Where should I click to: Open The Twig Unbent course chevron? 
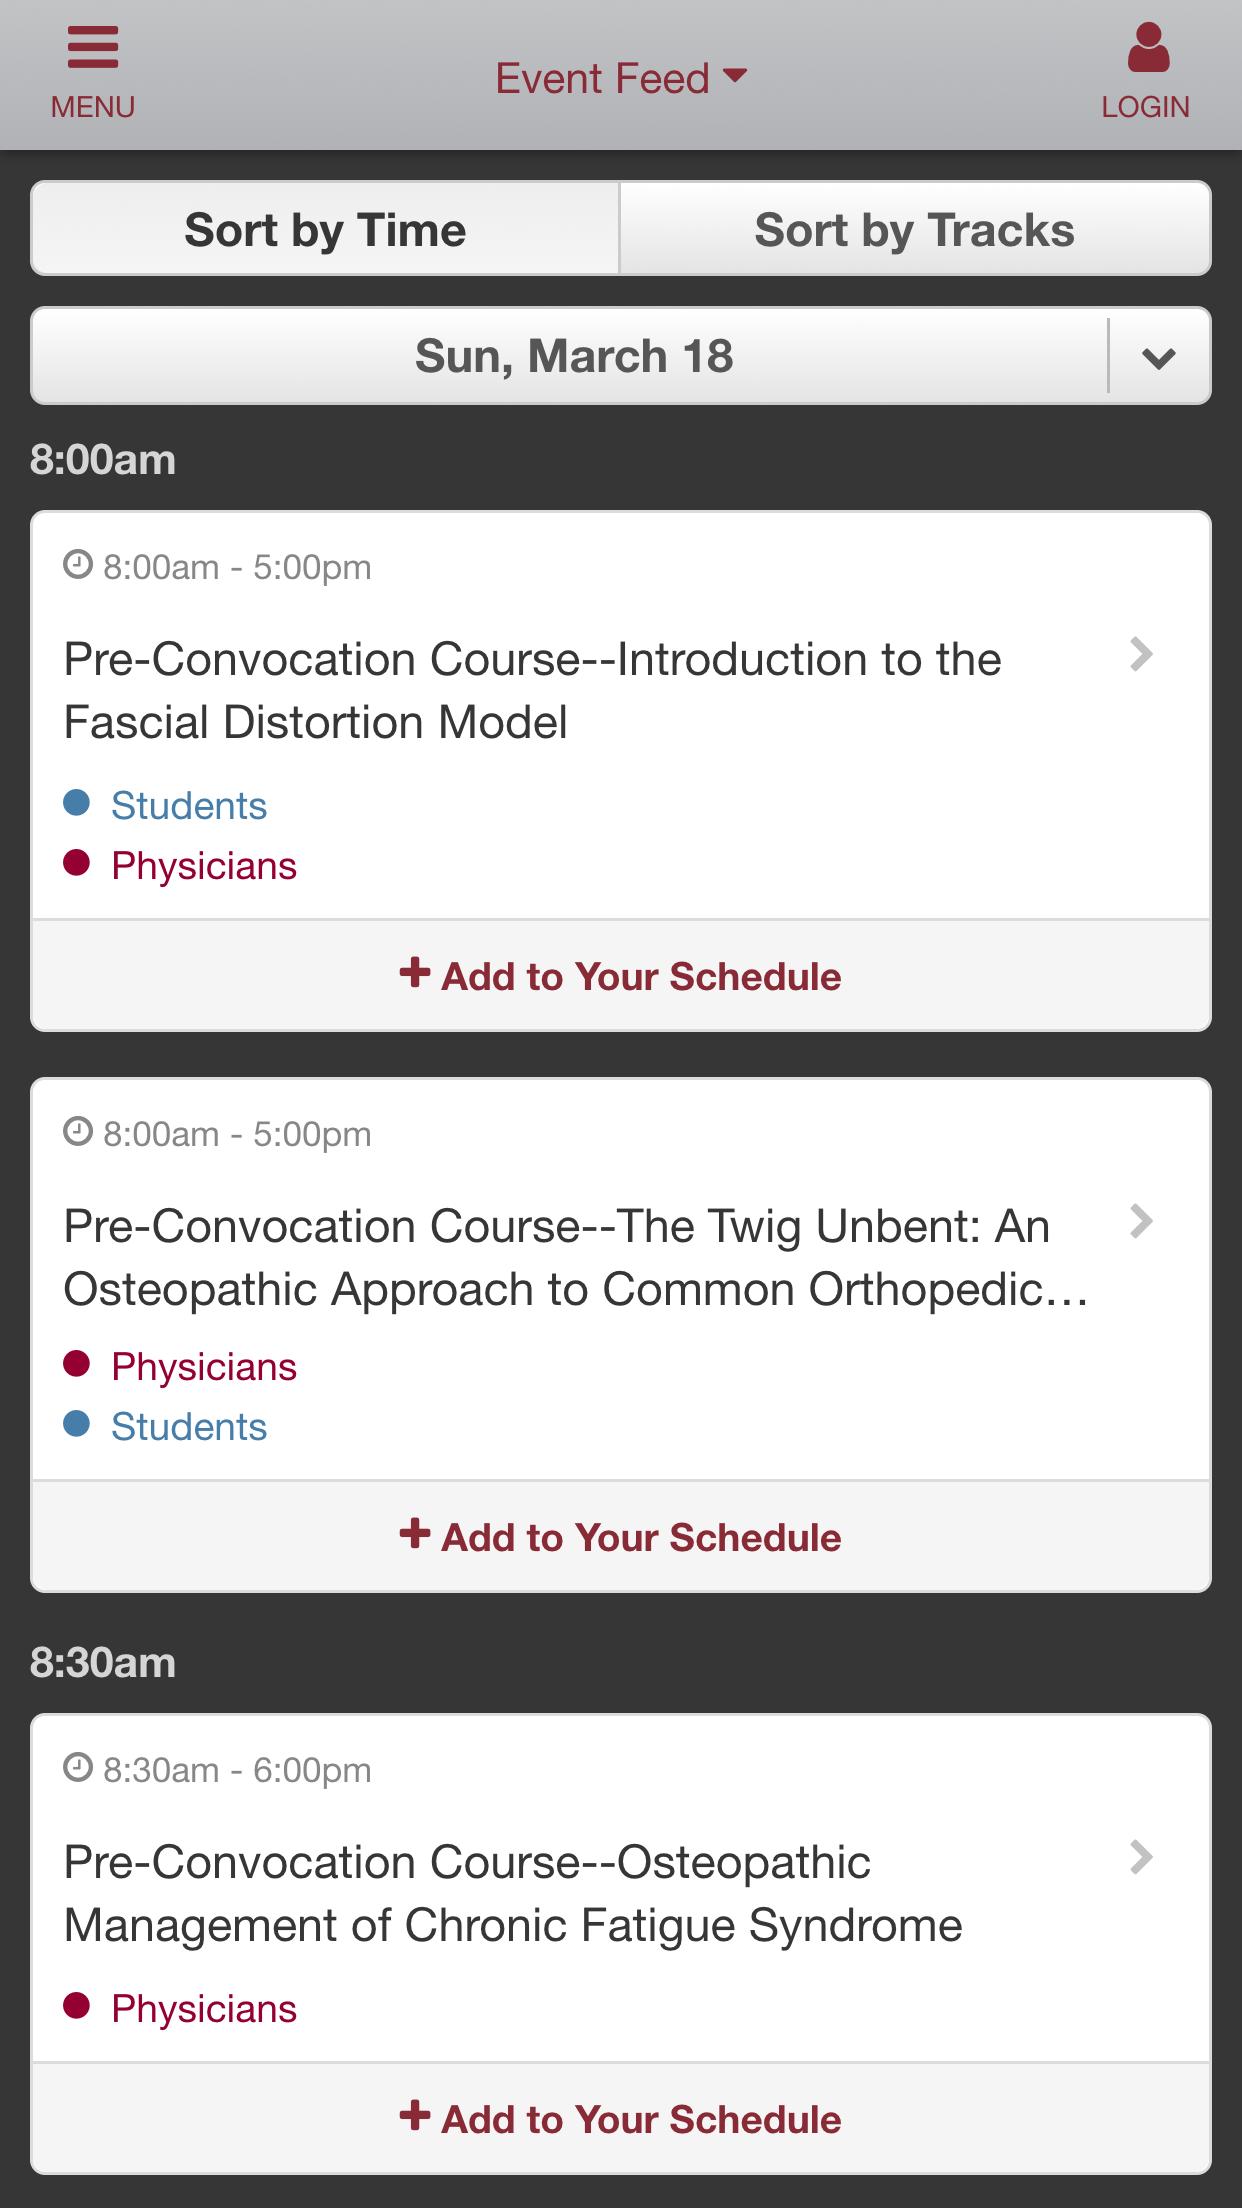[1141, 1221]
